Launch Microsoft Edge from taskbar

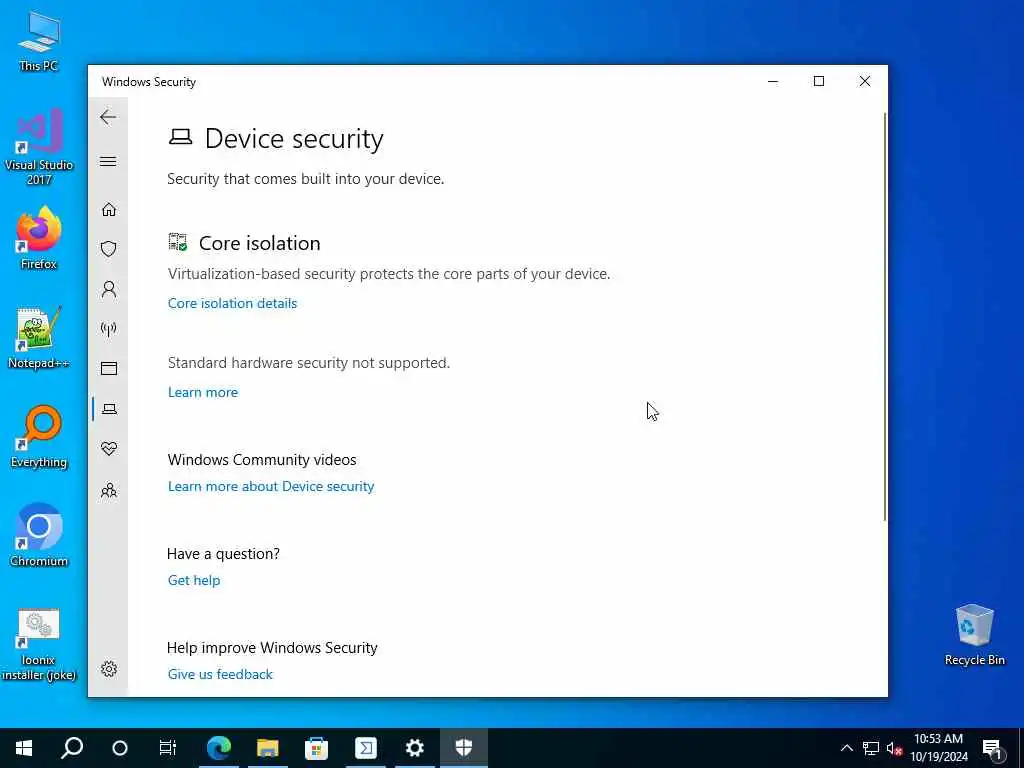click(219, 748)
